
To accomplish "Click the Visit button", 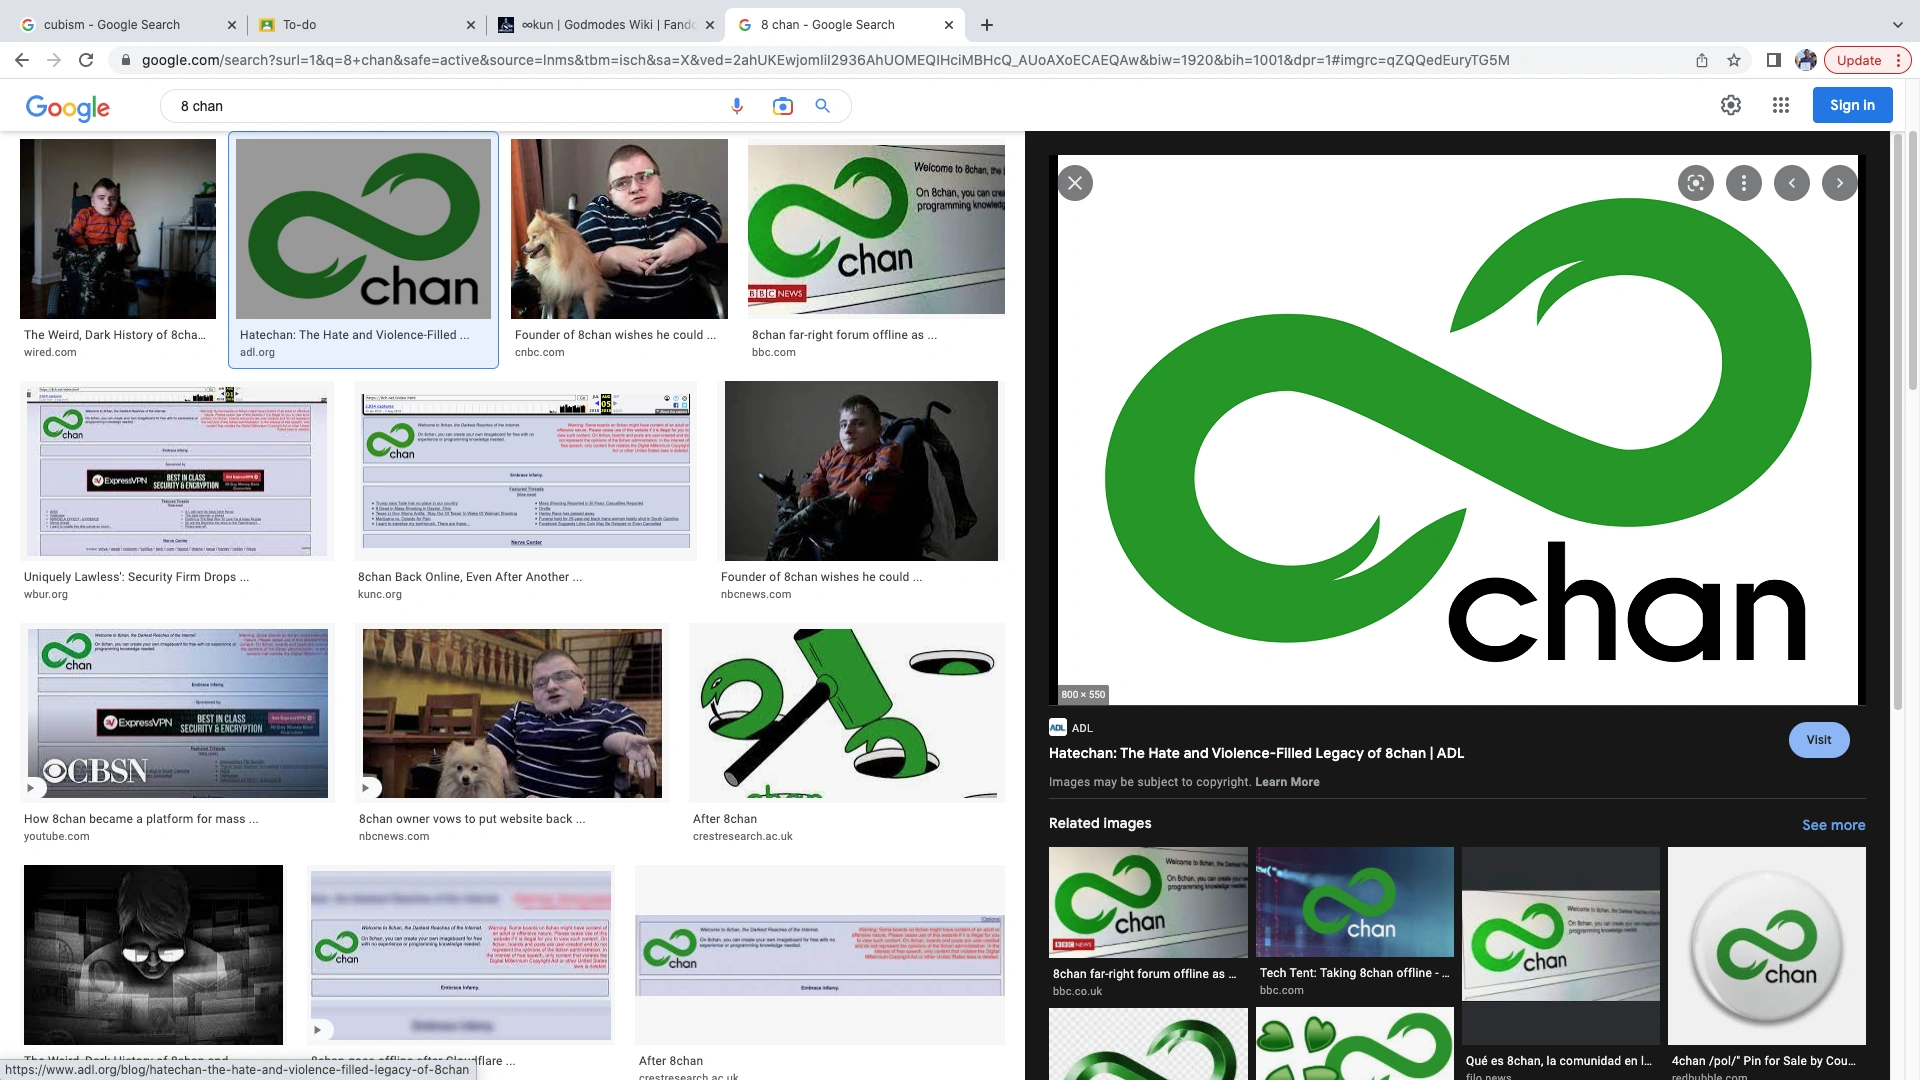I will [1818, 740].
